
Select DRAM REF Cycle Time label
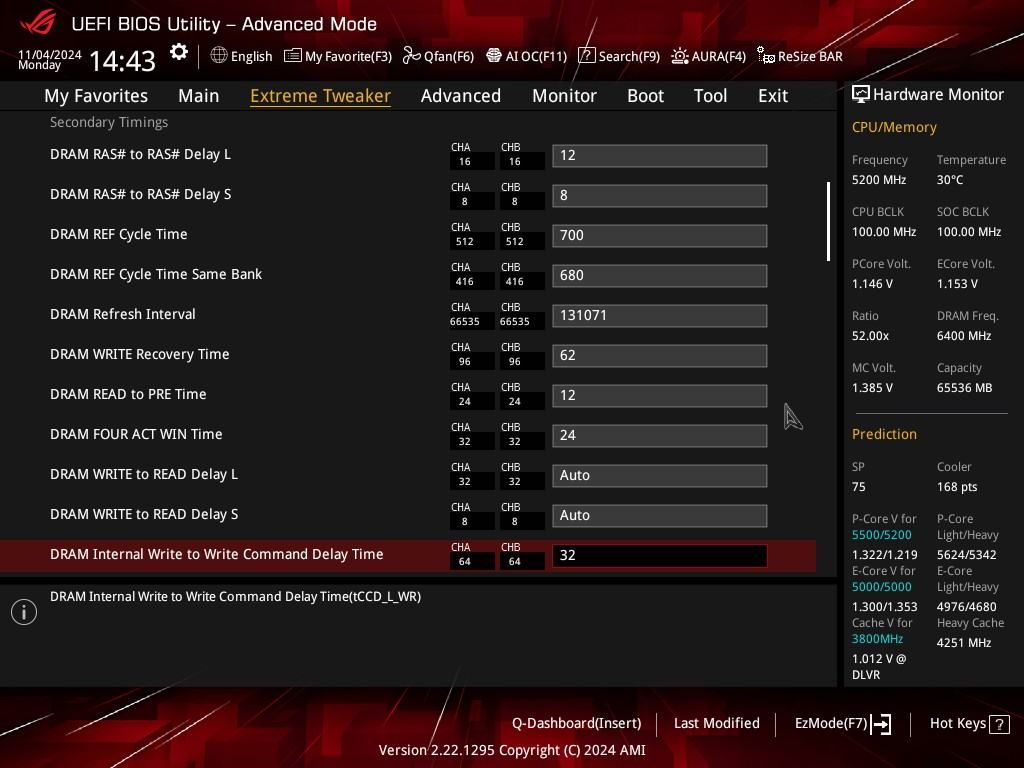[x=118, y=234]
